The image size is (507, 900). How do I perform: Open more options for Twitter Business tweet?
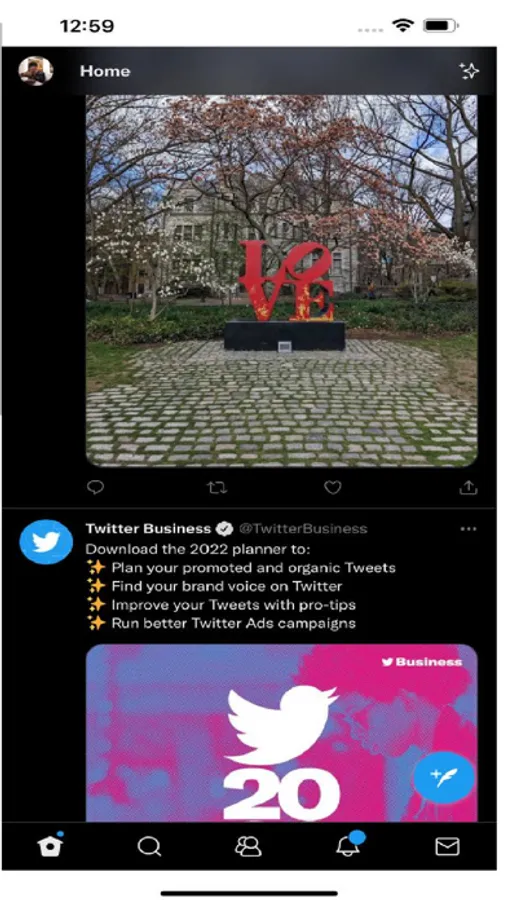pos(469,529)
